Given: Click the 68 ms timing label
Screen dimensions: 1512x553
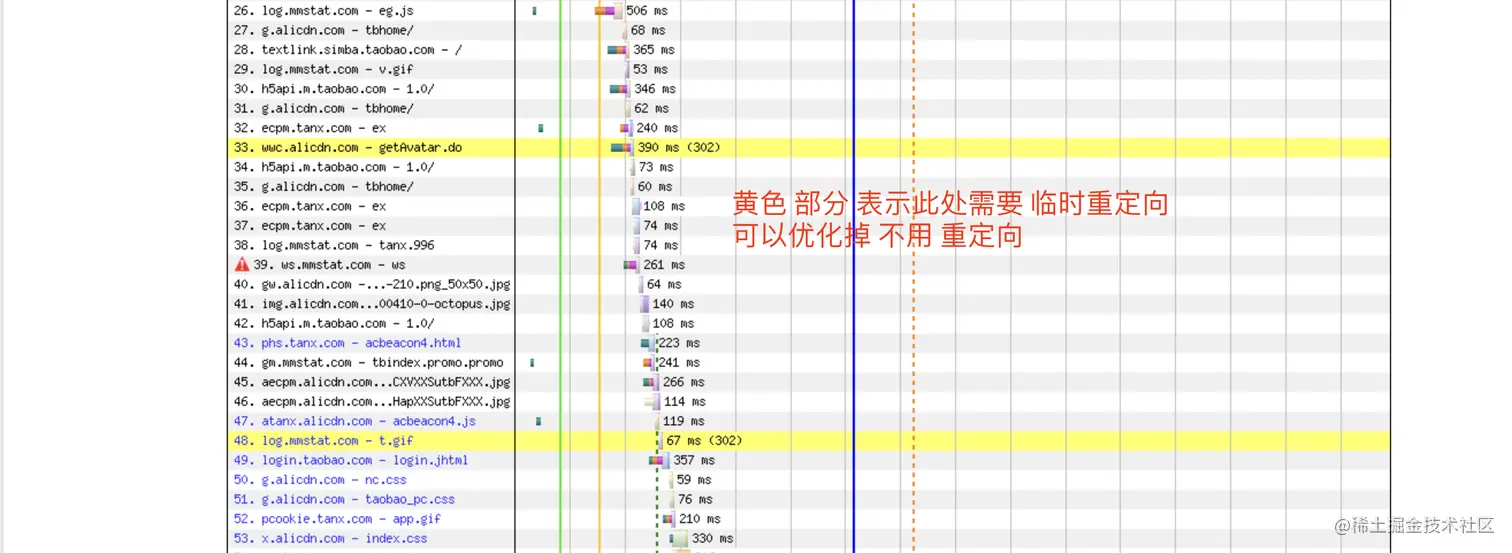Looking at the screenshot, I should pyautogui.click(x=648, y=30).
